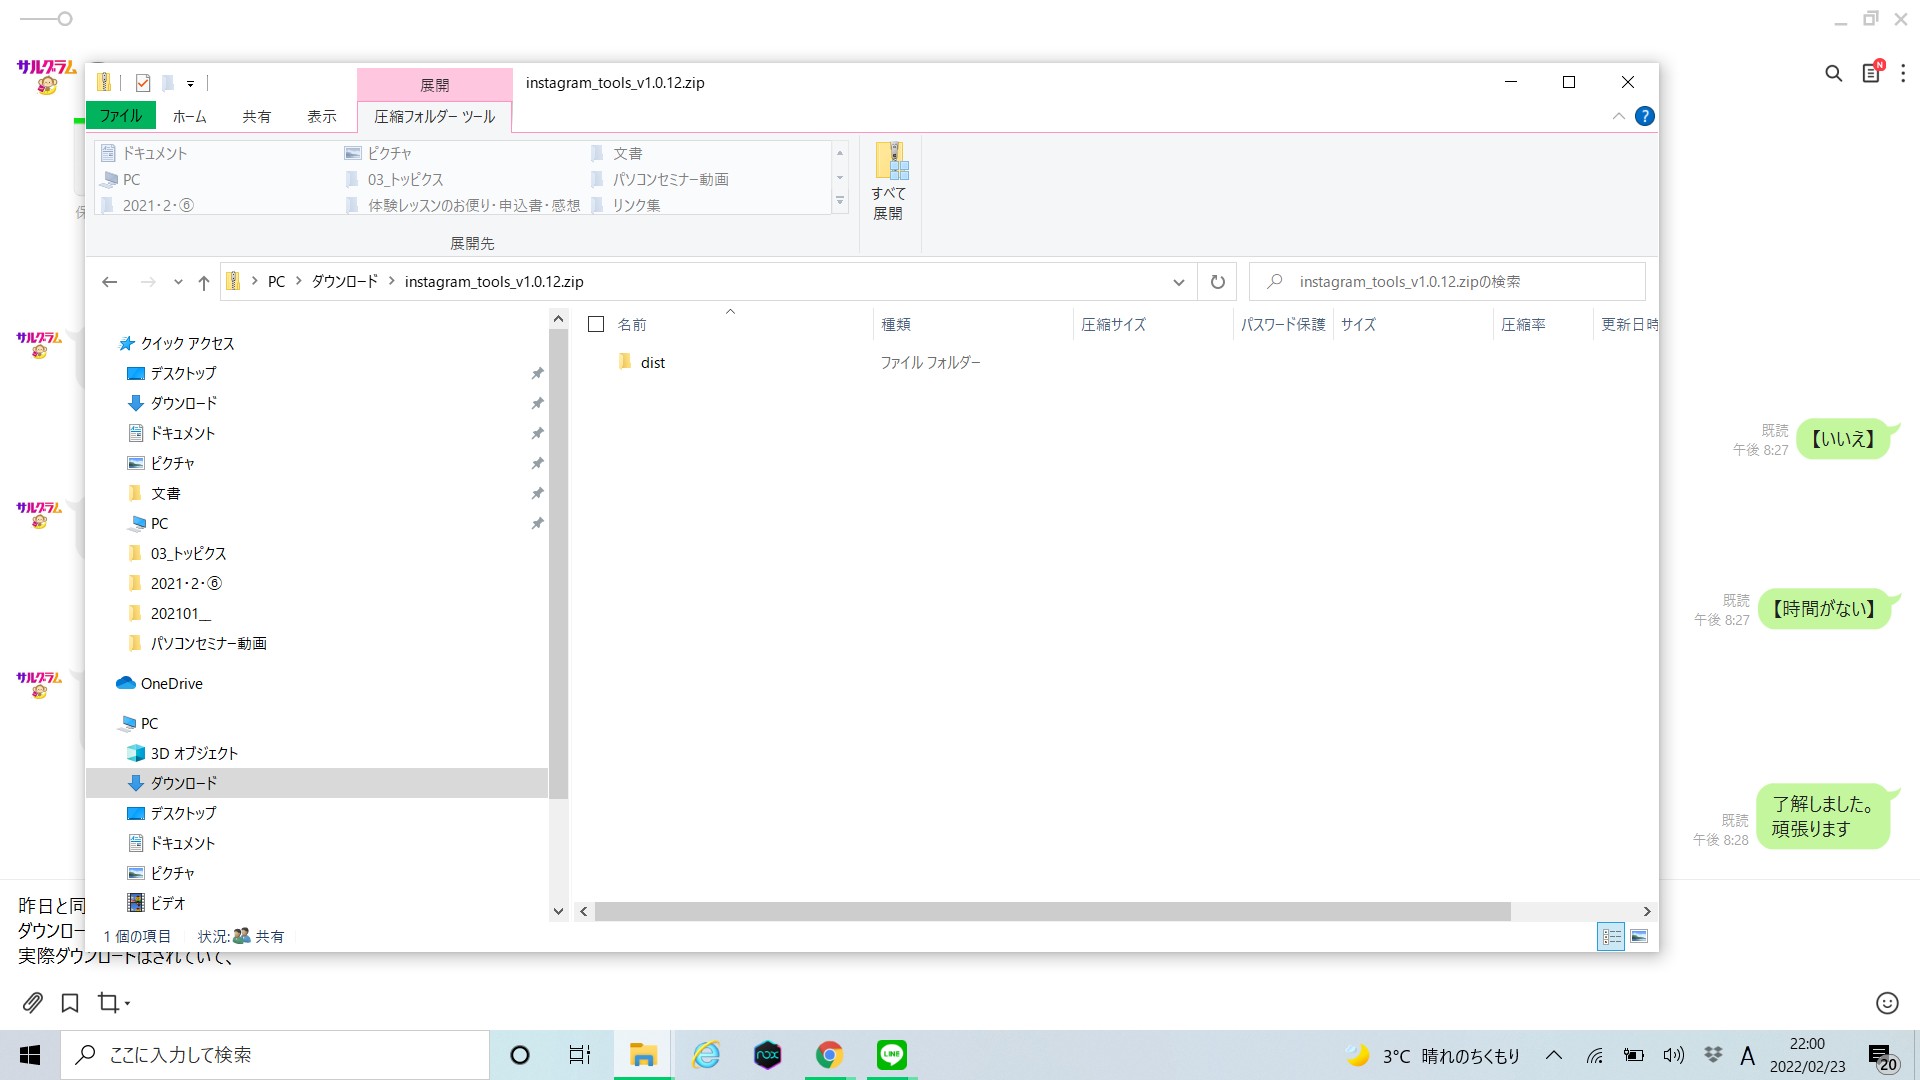The width and height of the screenshot is (1920, 1080).
Task: Toggle the select-all checkbox in the header
Action: 596,324
